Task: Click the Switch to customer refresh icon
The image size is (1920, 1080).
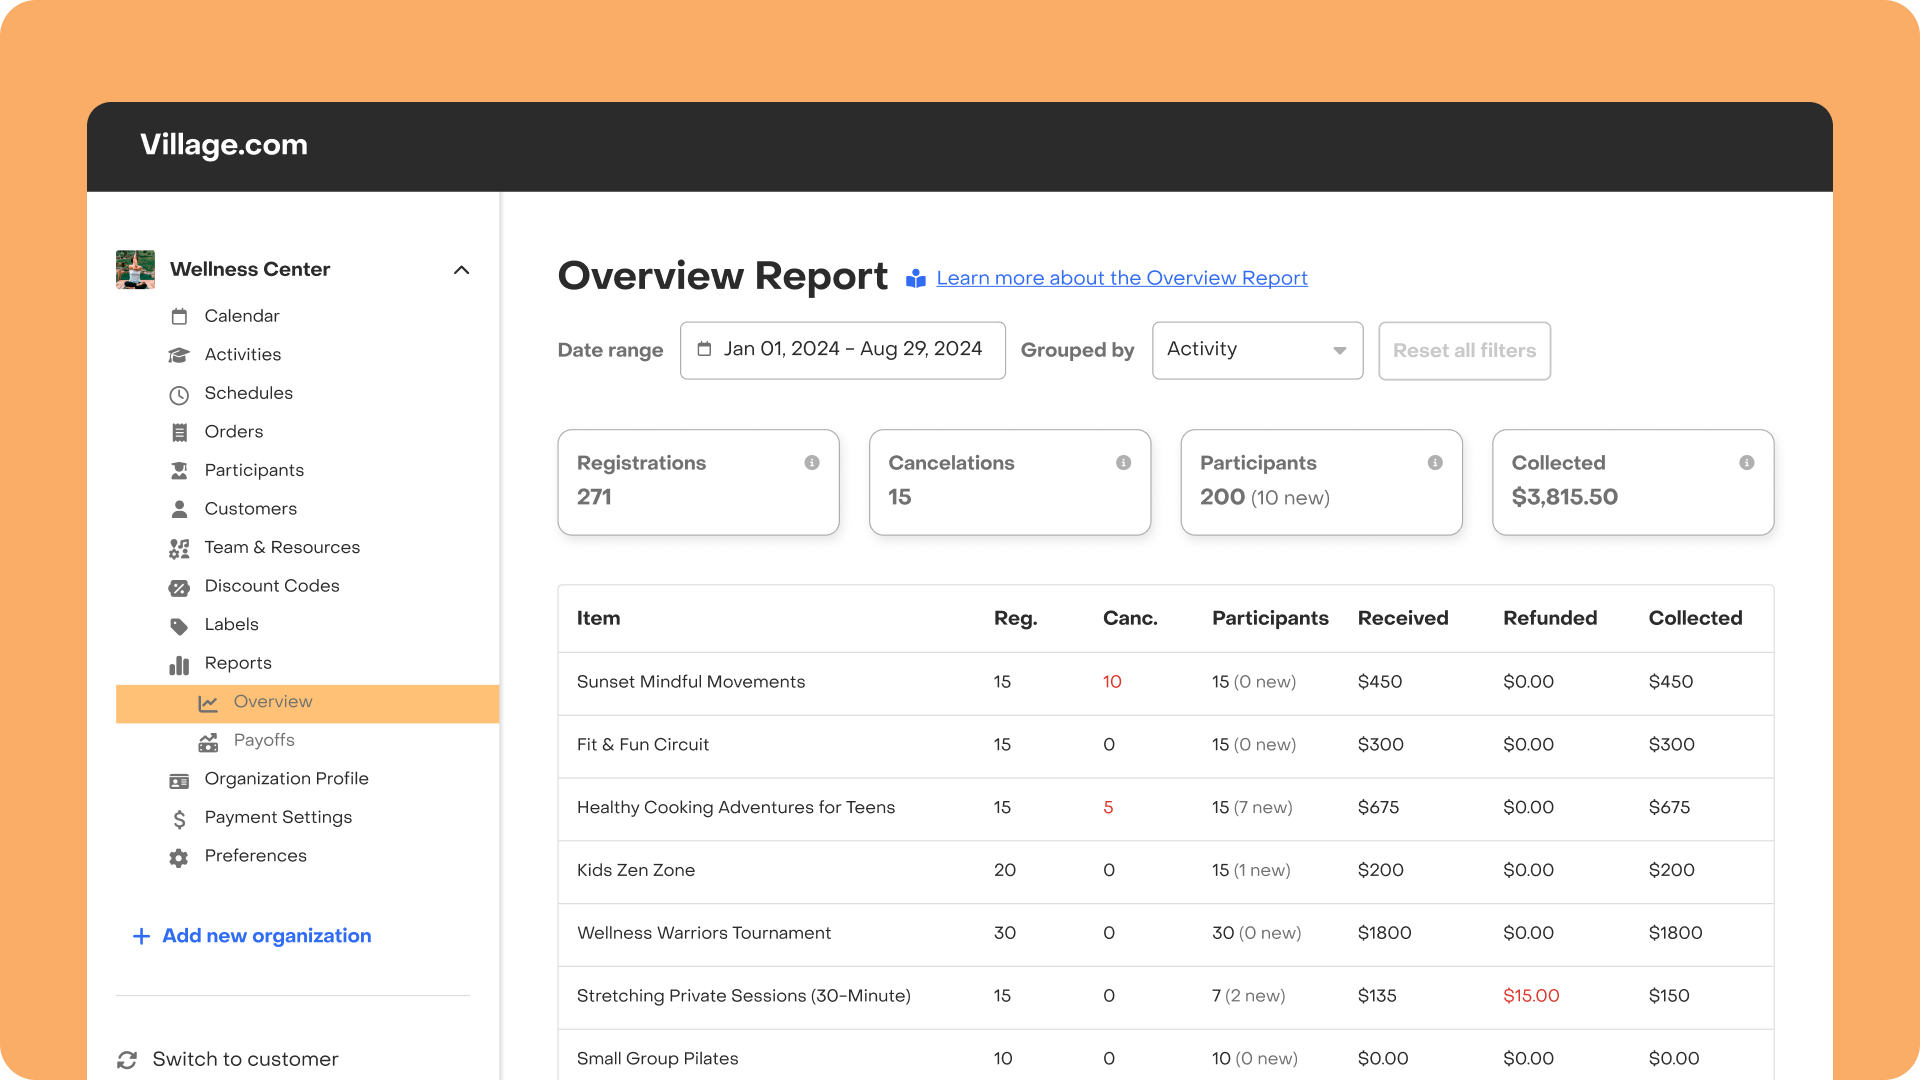Action: pos(127,1060)
